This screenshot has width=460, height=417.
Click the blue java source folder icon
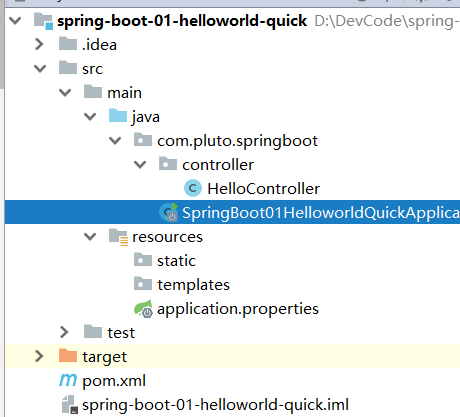[118, 116]
